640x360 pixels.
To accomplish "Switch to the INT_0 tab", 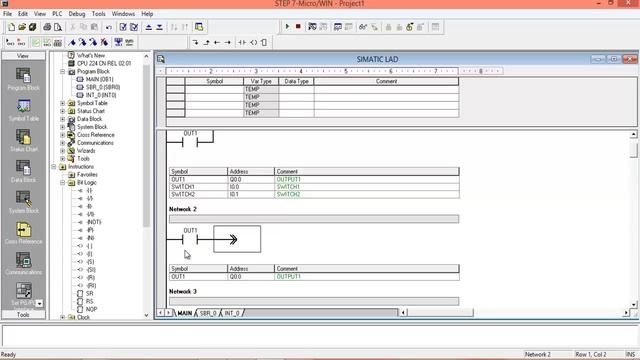I will [232, 313].
